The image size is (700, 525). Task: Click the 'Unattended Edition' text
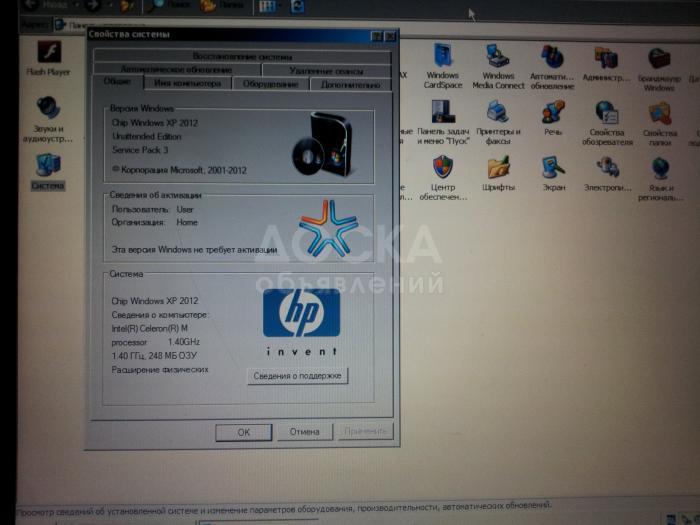(x=147, y=136)
